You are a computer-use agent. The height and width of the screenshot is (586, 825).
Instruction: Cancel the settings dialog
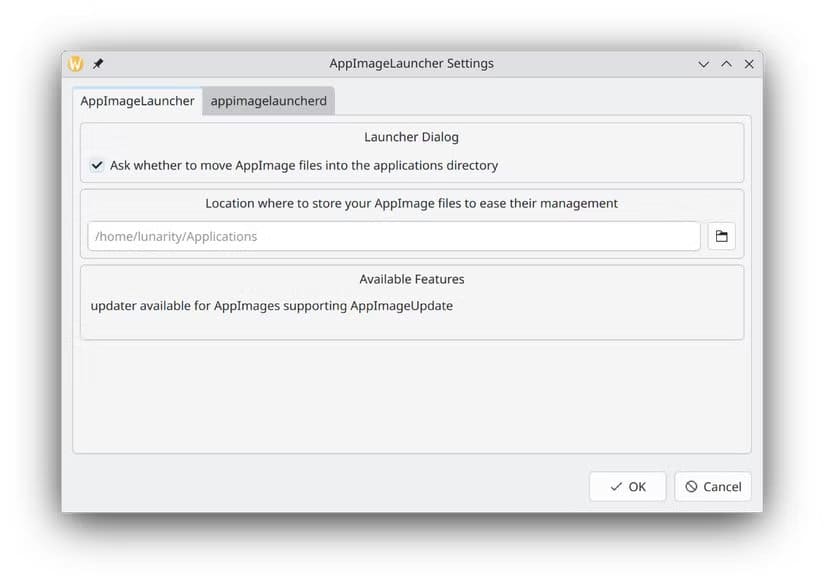coord(713,487)
